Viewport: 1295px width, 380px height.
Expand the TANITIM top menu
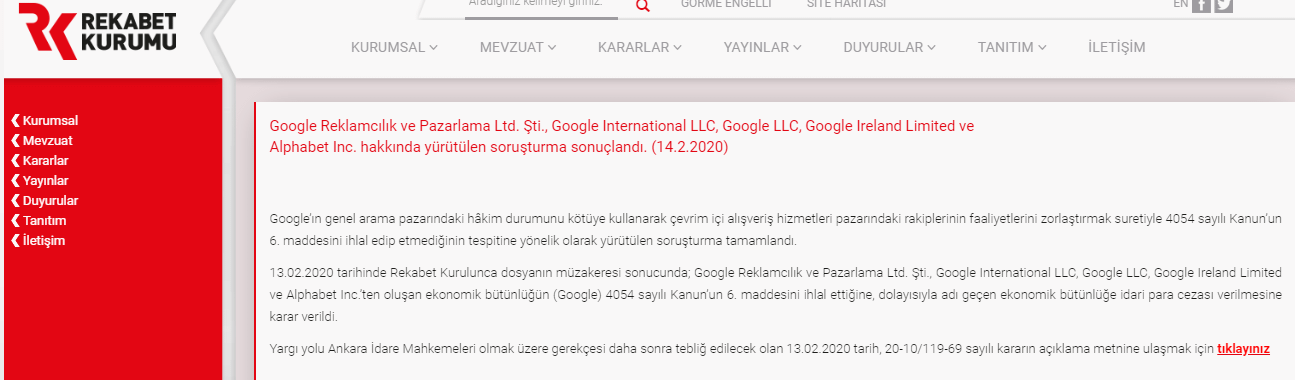(x=1012, y=47)
